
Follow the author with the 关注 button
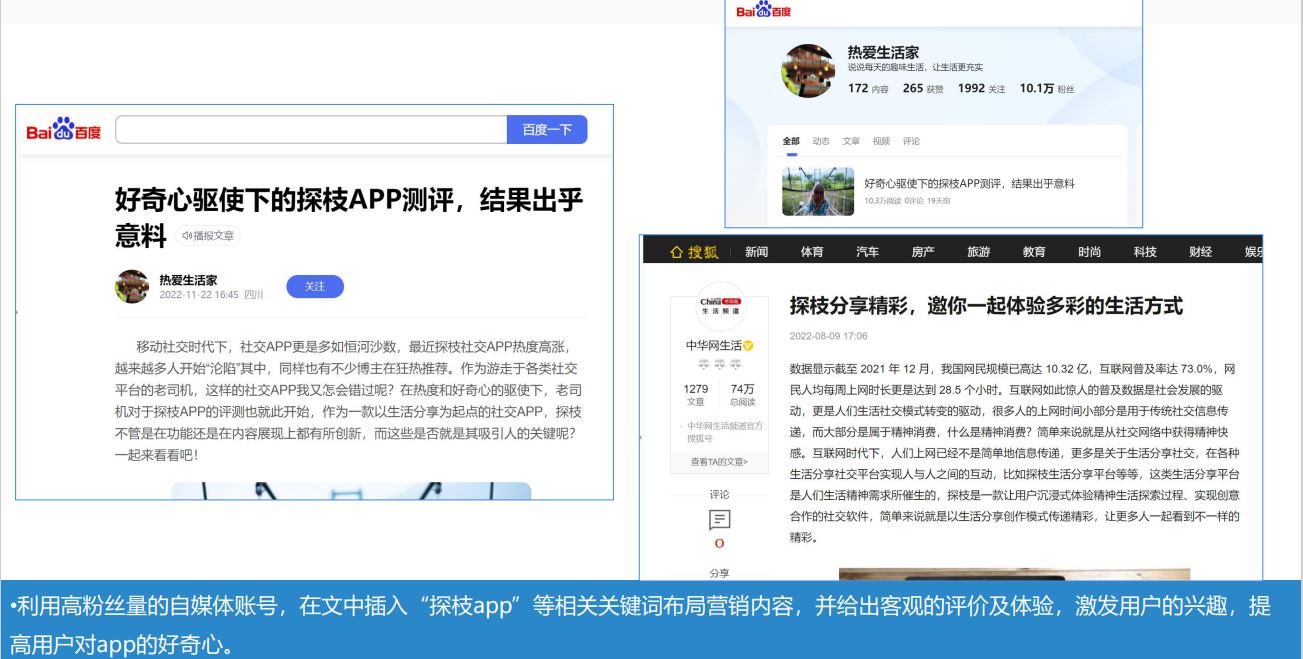click(x=314, y=286)
